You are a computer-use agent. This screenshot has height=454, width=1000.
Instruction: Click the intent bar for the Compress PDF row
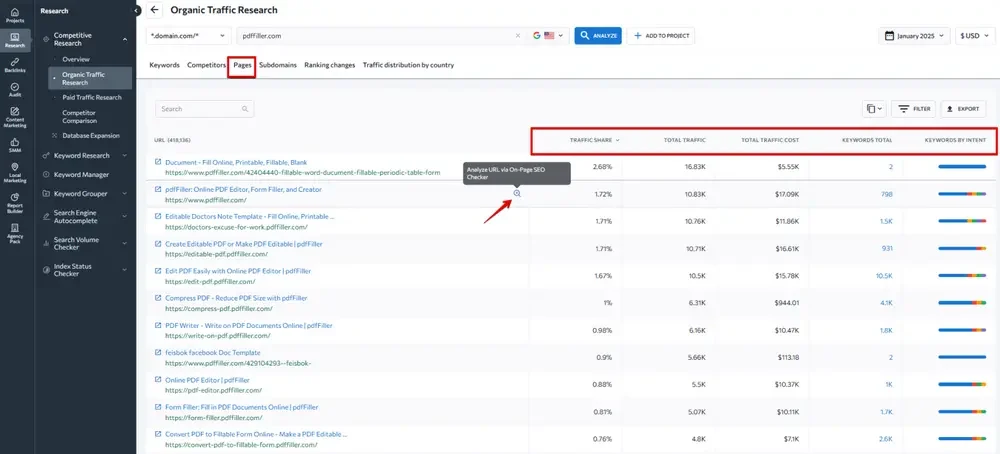coord(962,303)
